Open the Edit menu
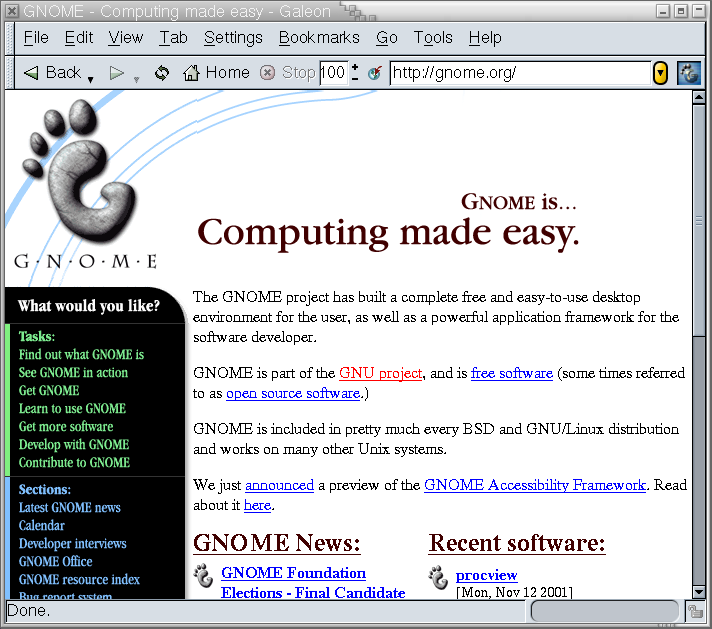Screen dimensions: 712x629 (79, 38)
